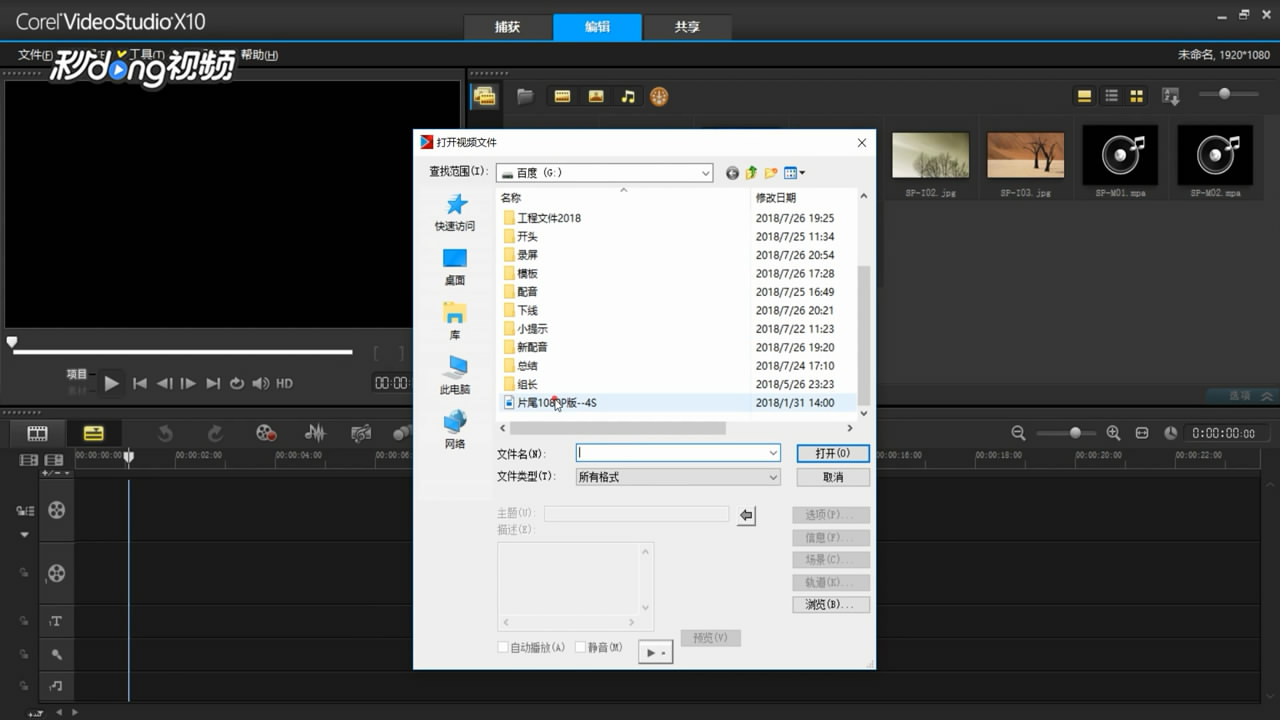Open the Sound Mixer waveform icon
This screenshot has width=1280, height=720.
point(315,433)
